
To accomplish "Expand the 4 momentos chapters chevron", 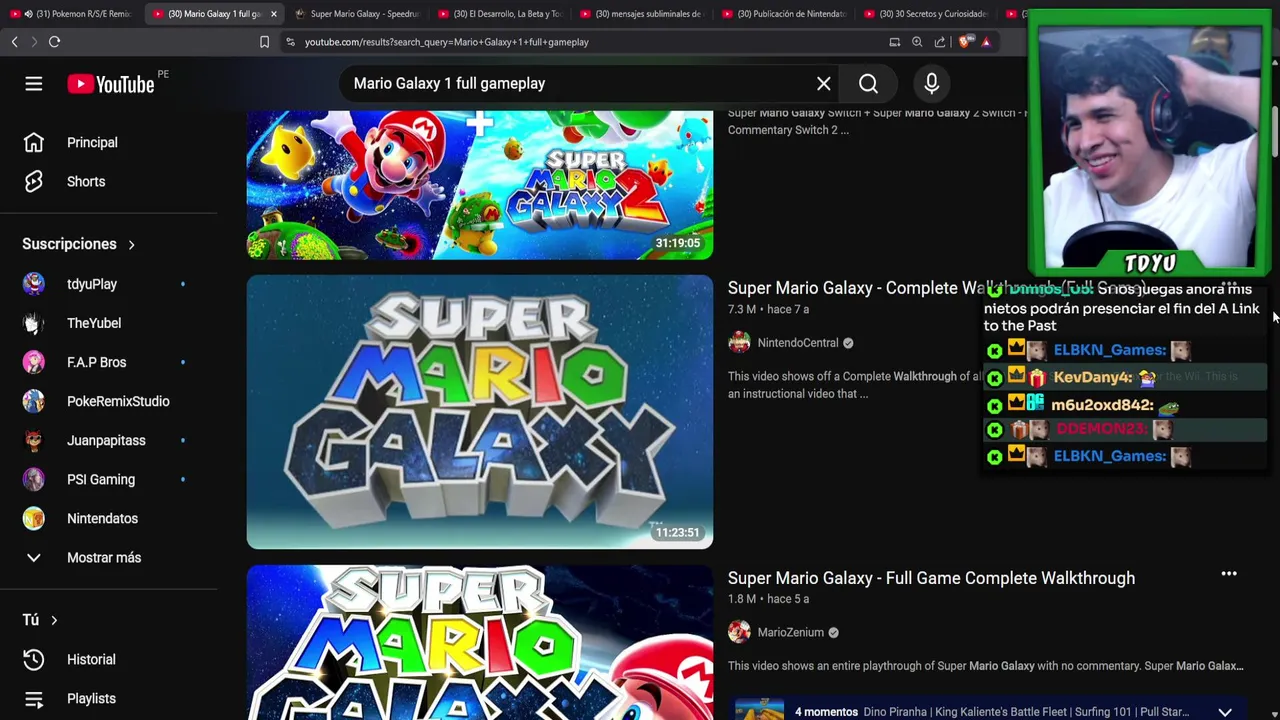I will click(1225, 712).
